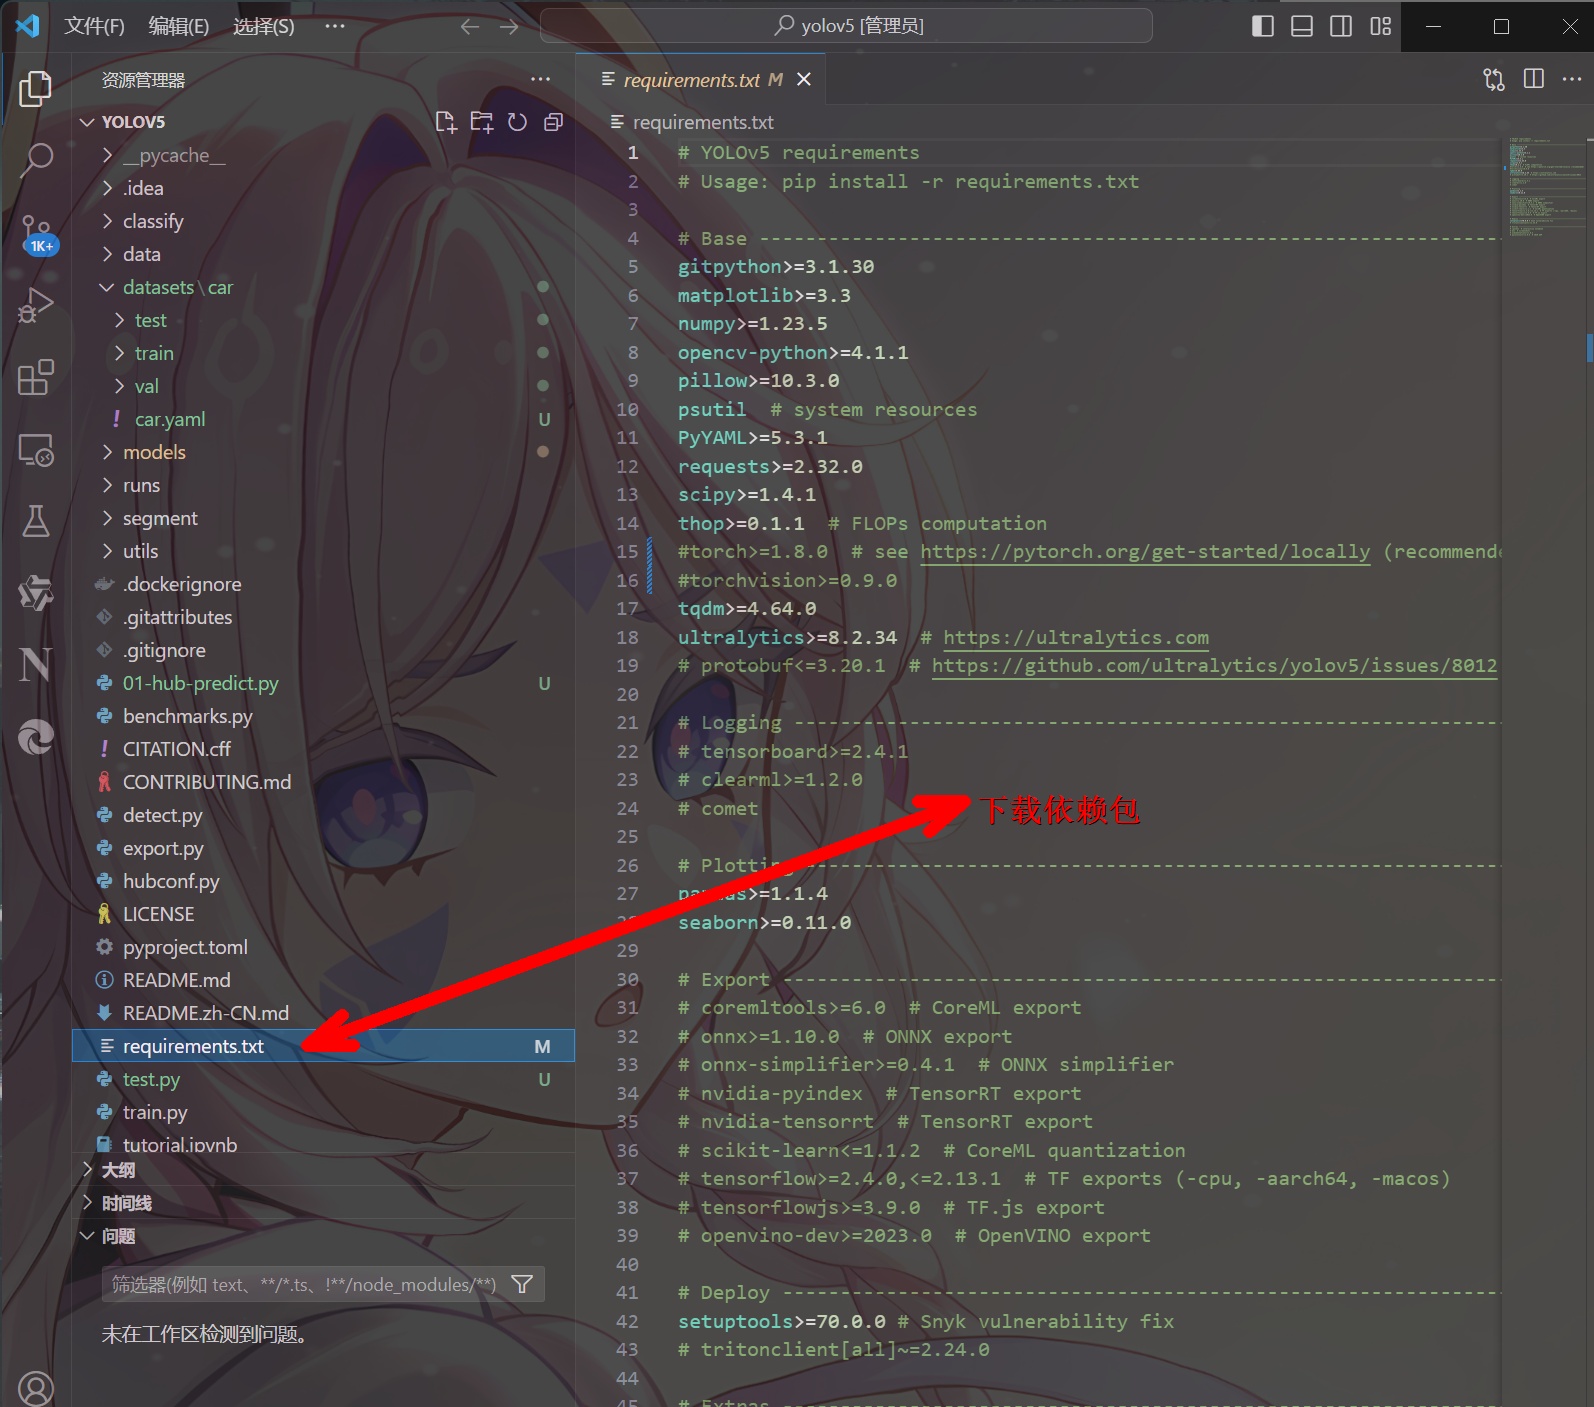Open editor more actions ellipsis menu
This screenshot has height=1407, width=1594.
(x=1572, y=79)
